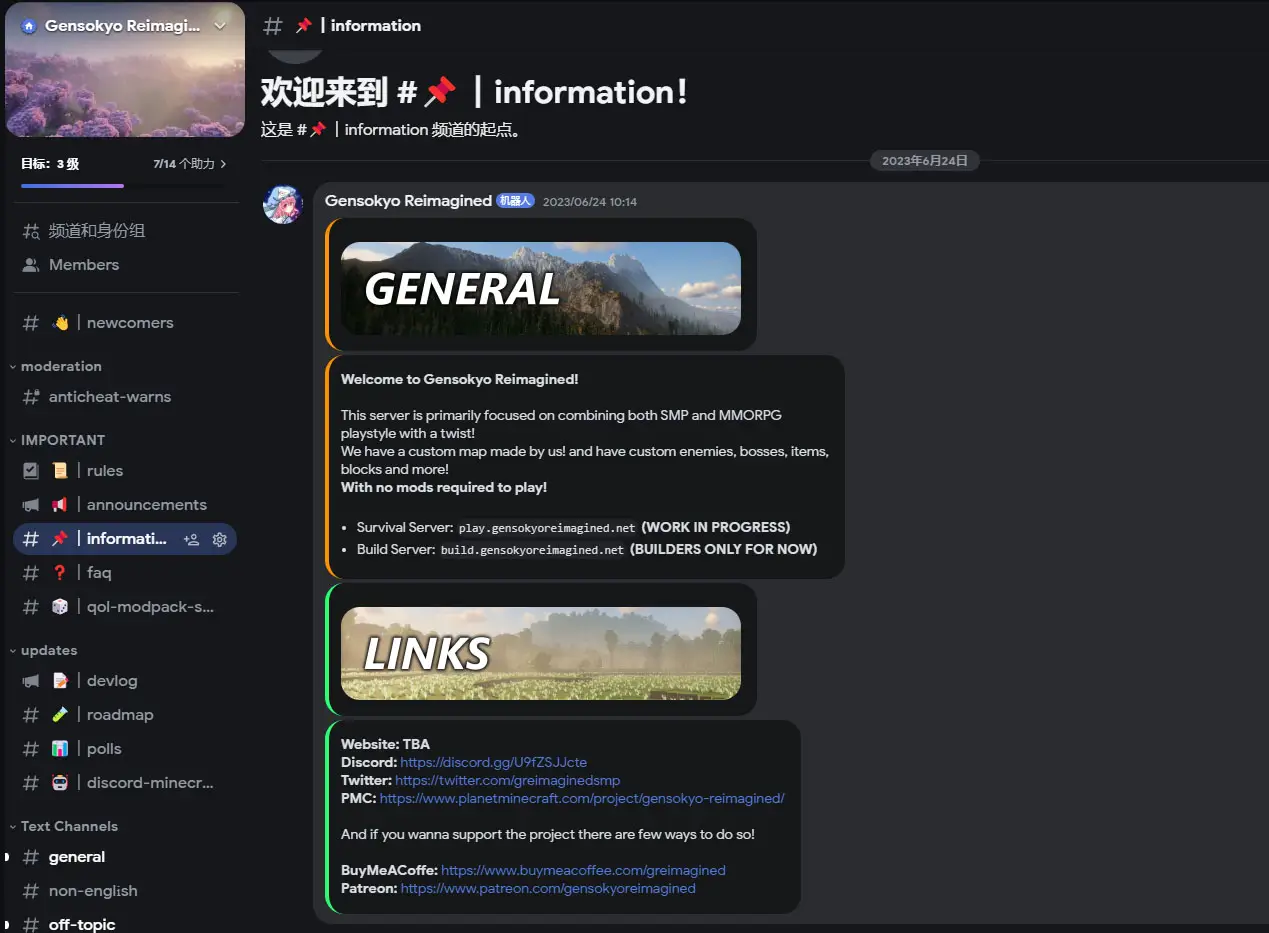Open the server name dropdown menu
Viewport: 1269px width, 933px height.
click(223, 25)
